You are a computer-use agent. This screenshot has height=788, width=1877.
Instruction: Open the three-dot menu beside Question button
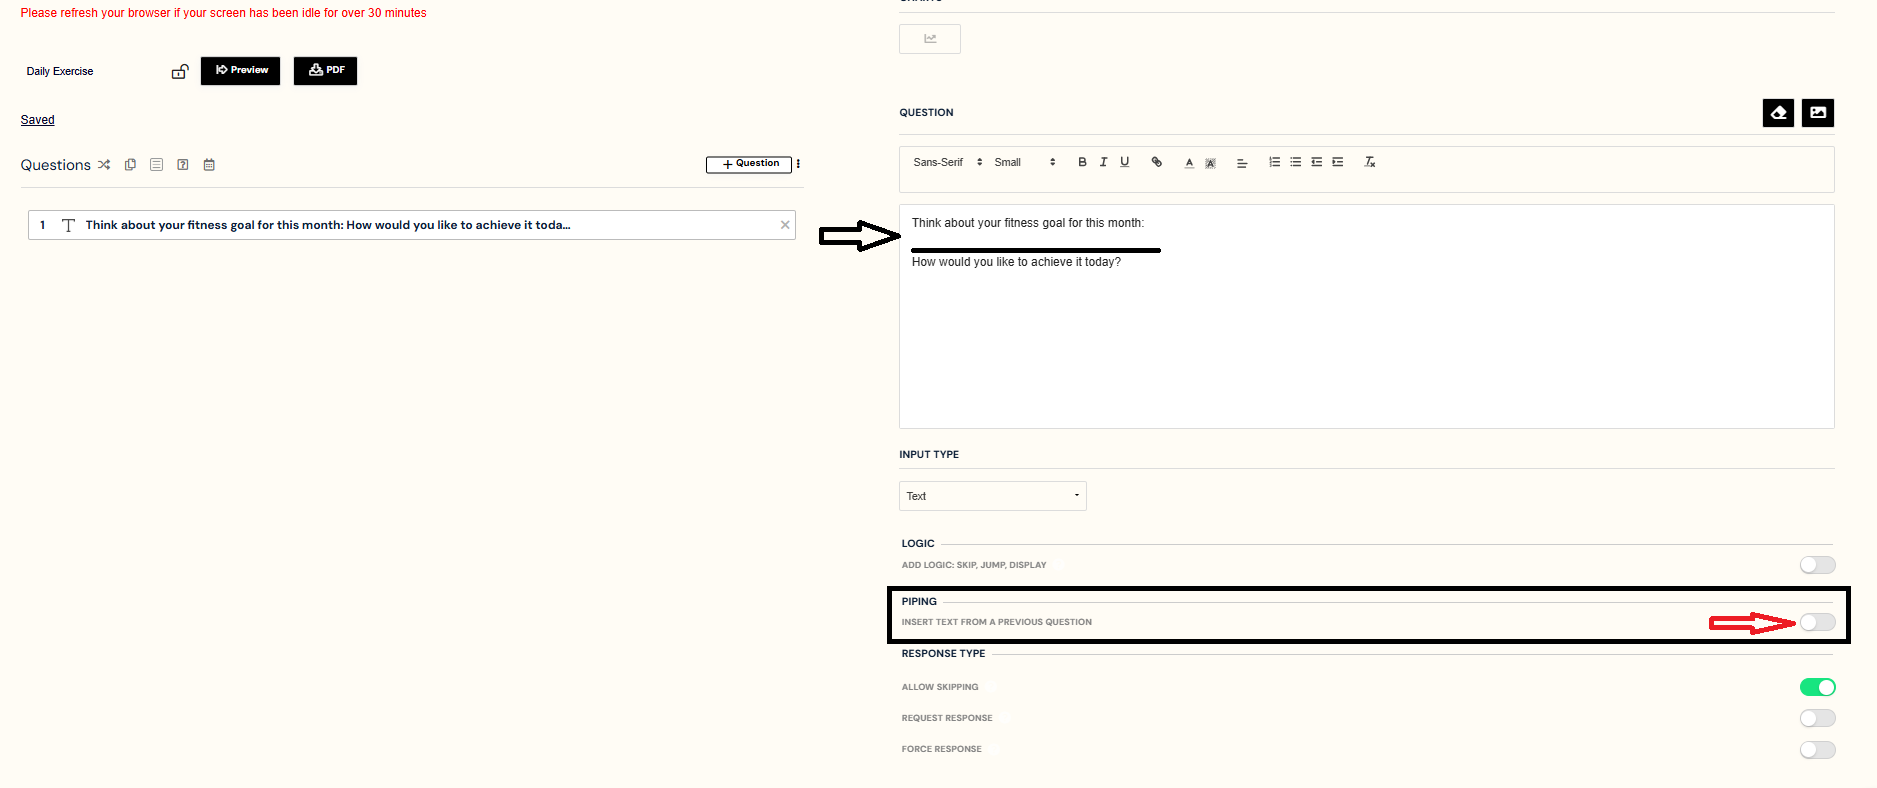point(798,164)
